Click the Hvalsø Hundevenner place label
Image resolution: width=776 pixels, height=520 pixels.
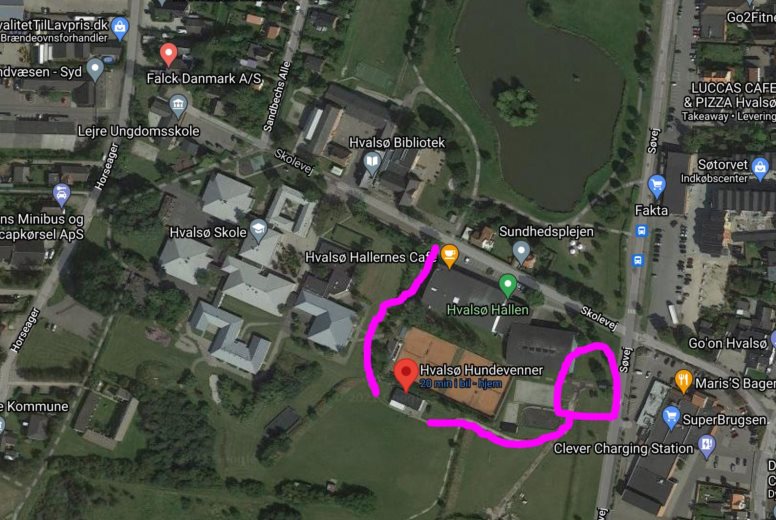click(481, 370)
